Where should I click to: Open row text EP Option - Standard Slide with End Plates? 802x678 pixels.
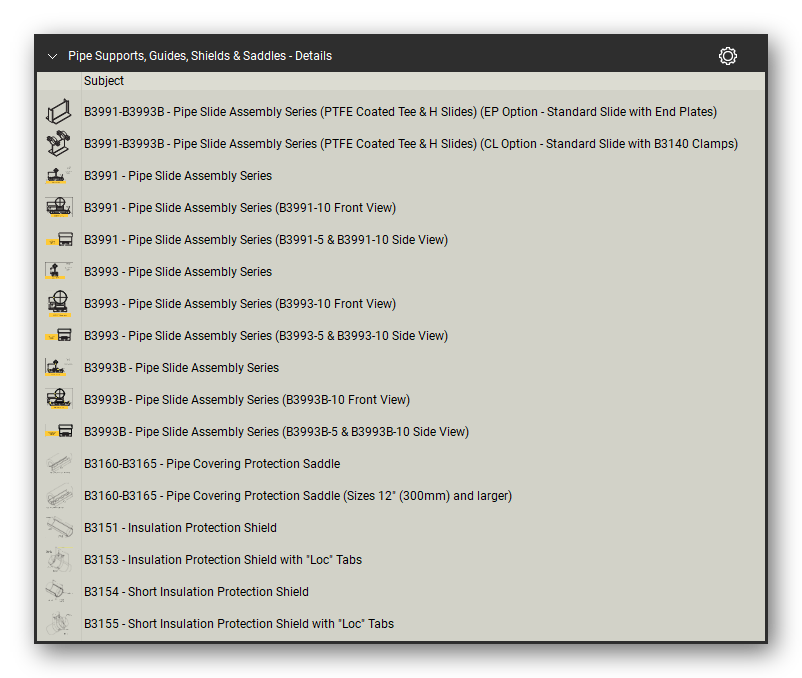400,112
